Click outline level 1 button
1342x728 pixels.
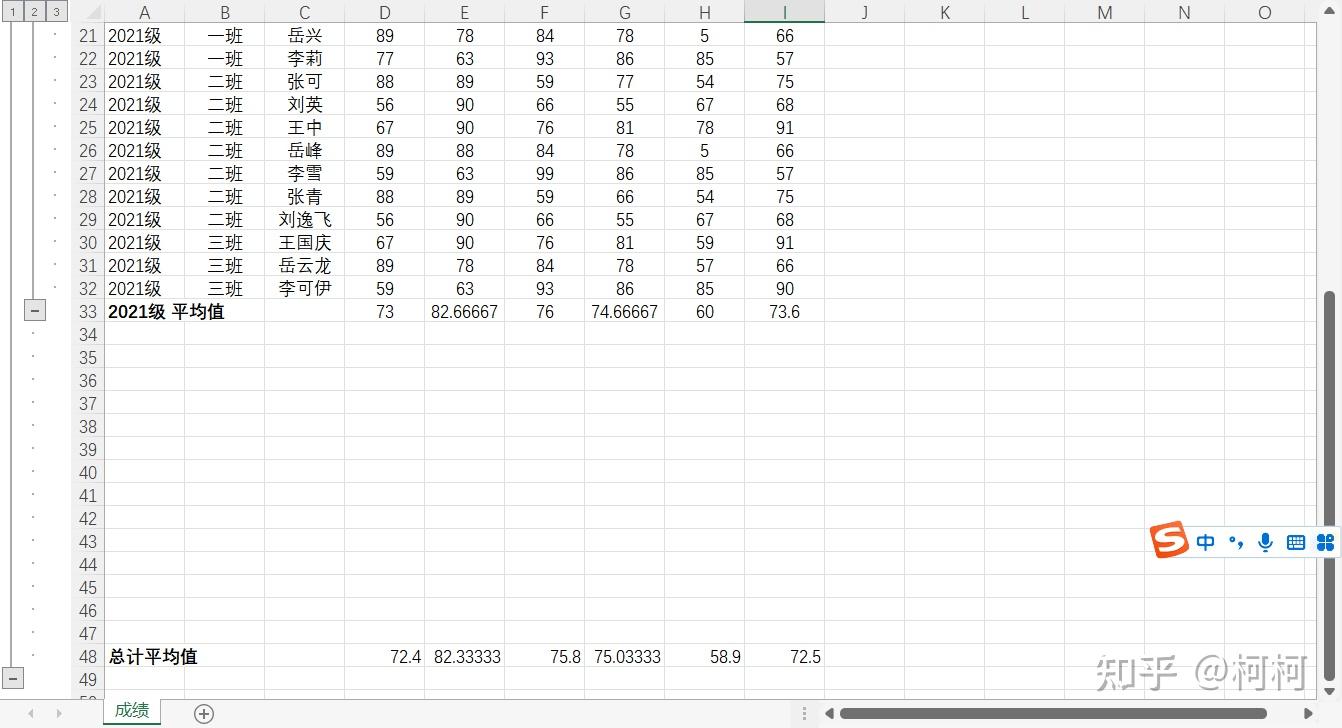(x=12, y=12)
